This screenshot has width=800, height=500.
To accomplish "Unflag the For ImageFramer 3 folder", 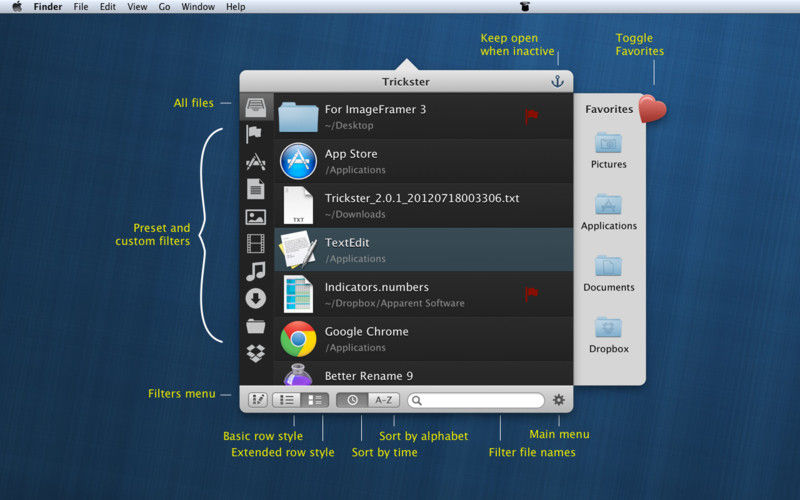I will pyautogui.click(x=532, y=116).
